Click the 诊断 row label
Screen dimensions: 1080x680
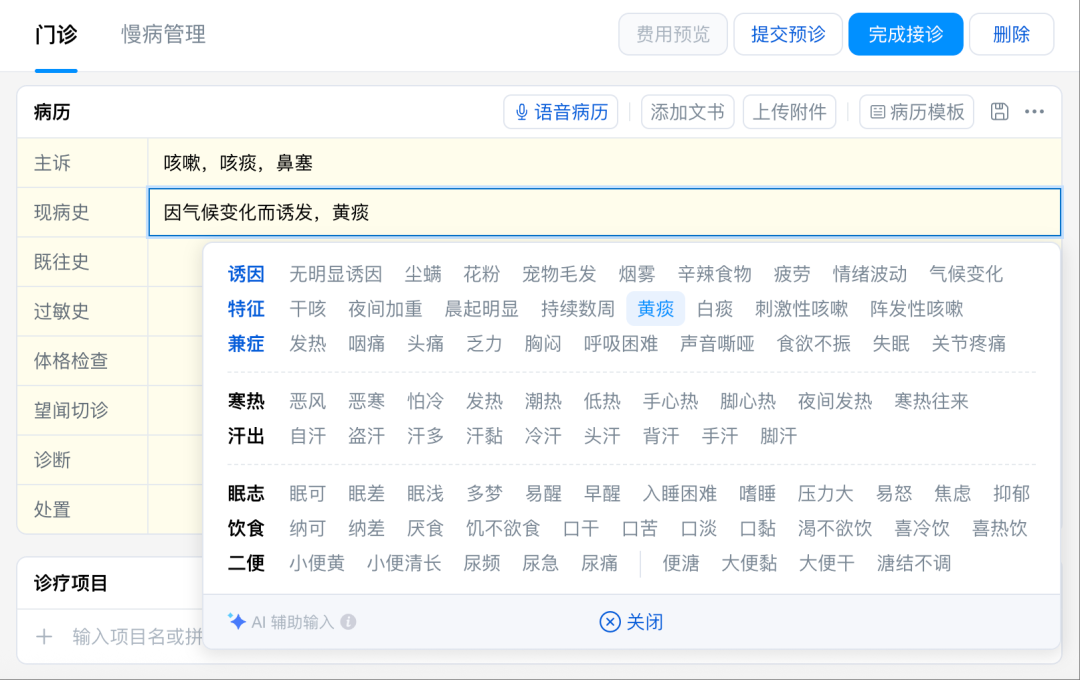coord(52,460)
